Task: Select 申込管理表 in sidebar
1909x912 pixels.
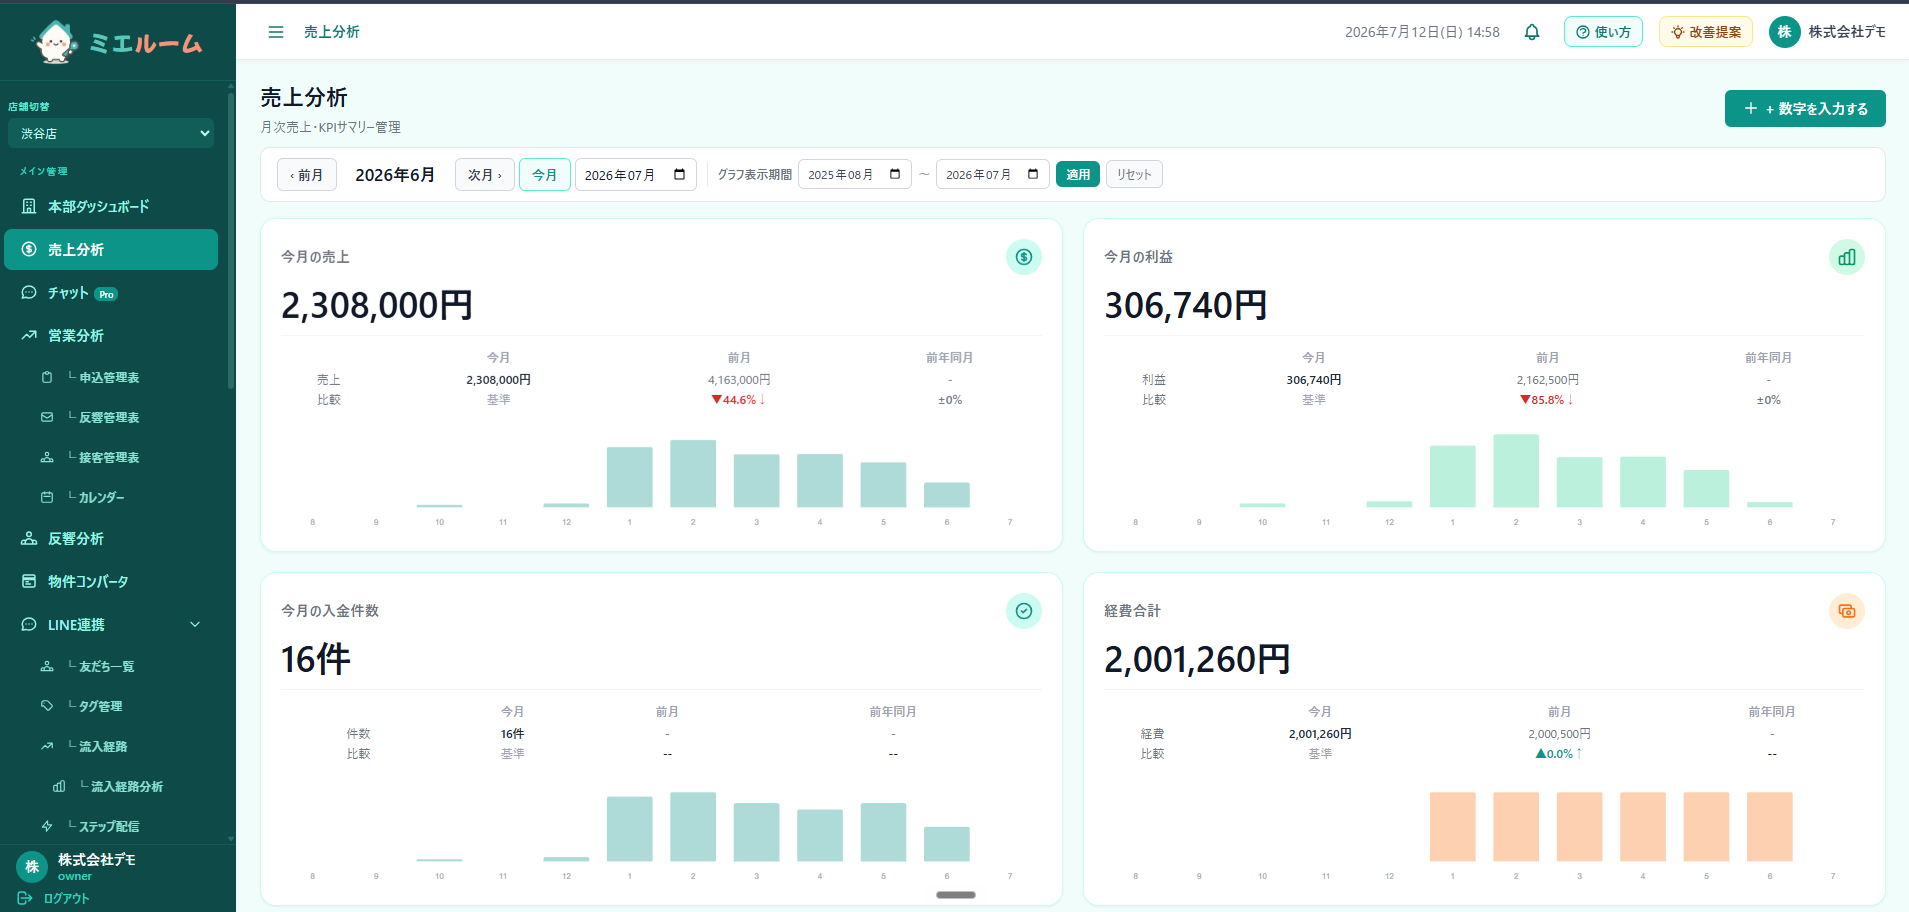Action: [111, 377]
